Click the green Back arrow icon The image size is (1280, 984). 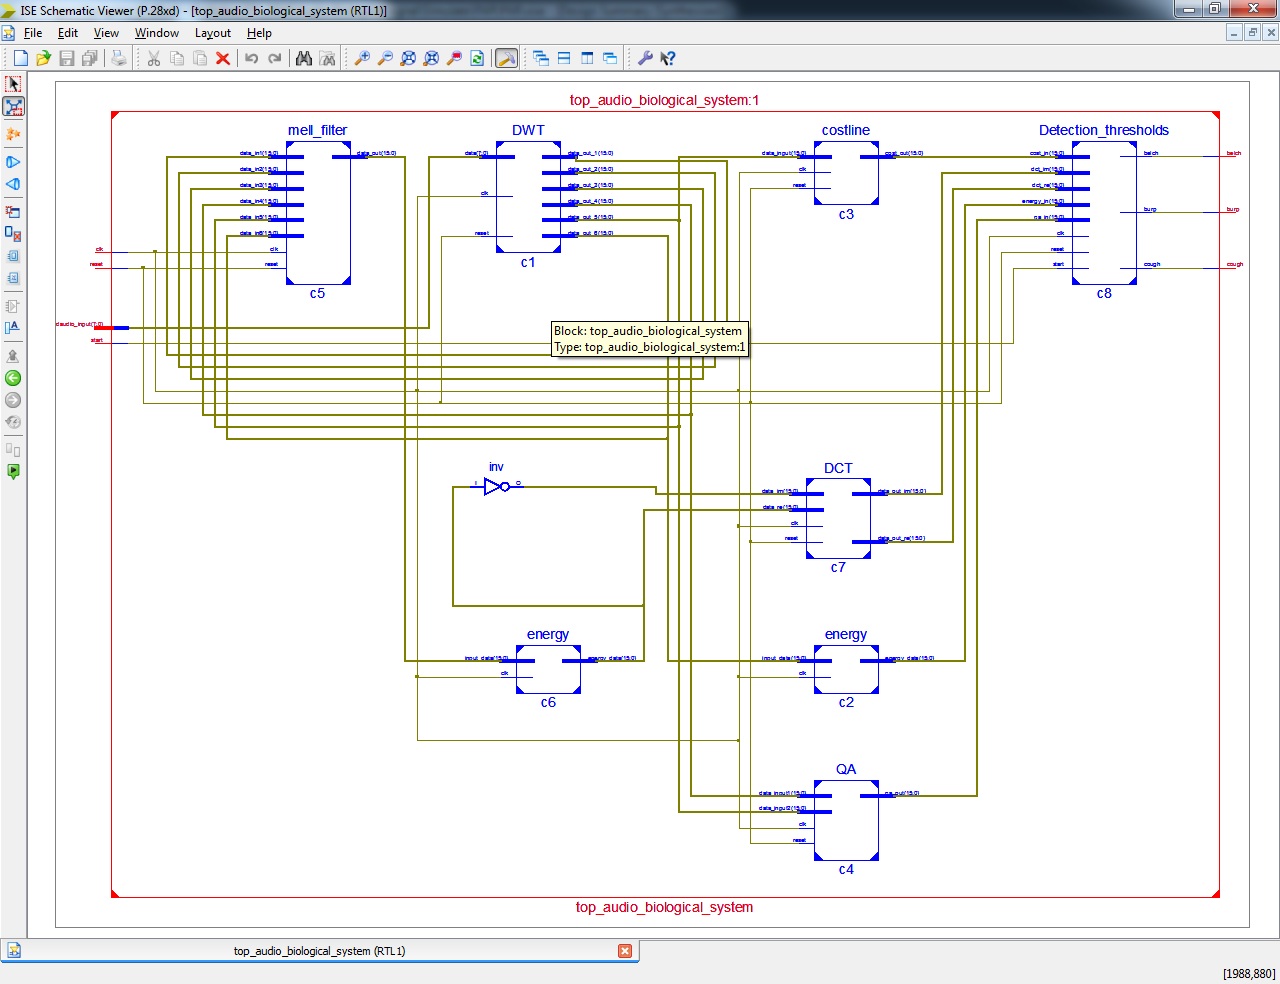point(13,378)
